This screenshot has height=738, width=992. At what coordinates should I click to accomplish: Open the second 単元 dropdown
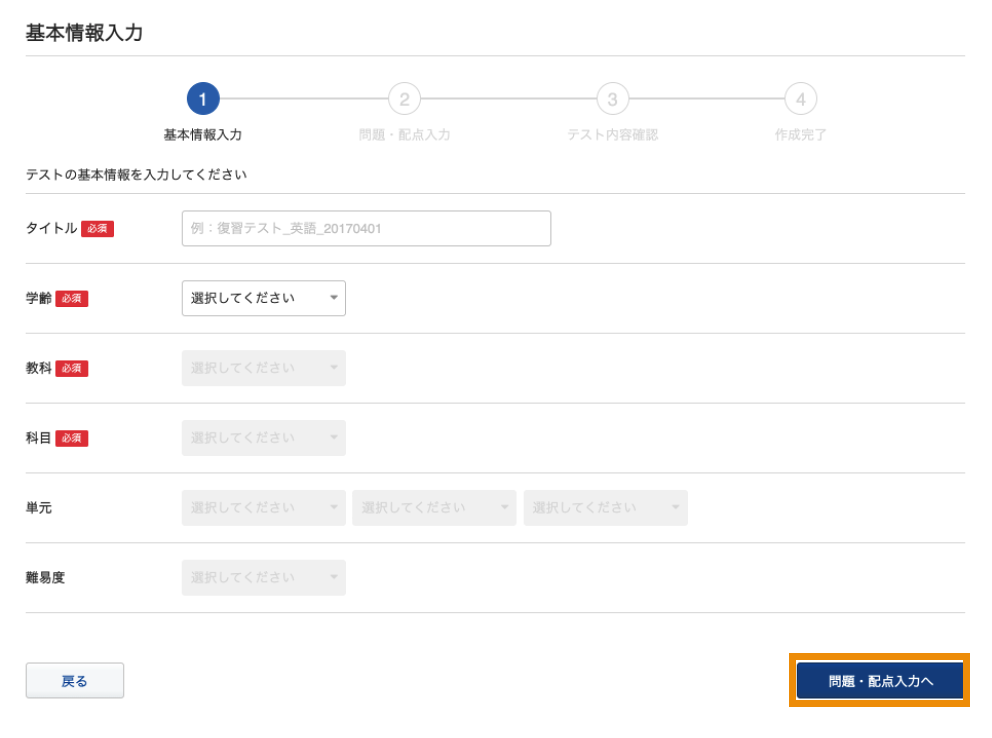pos(434,508)
